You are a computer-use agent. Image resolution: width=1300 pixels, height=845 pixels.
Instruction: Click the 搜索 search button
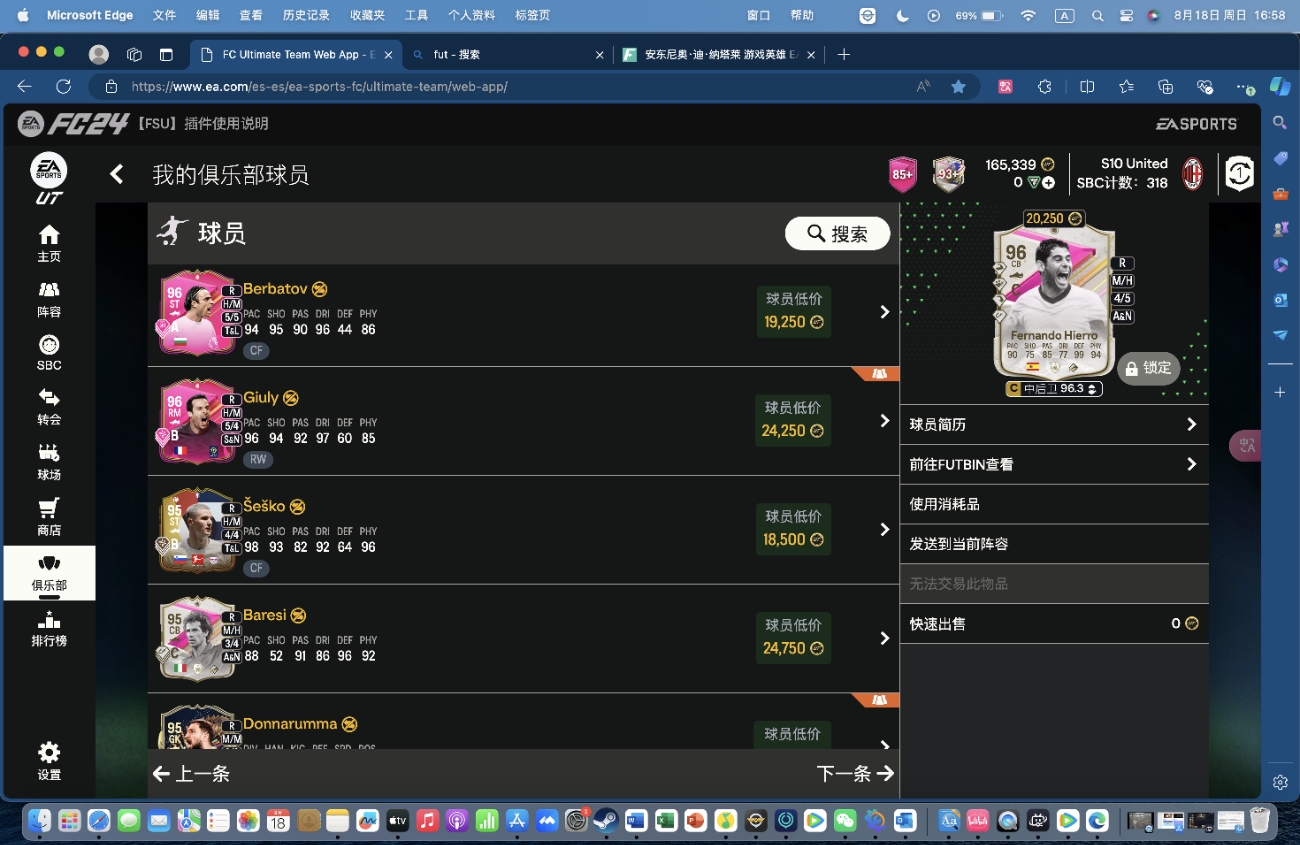click(837, 233)
